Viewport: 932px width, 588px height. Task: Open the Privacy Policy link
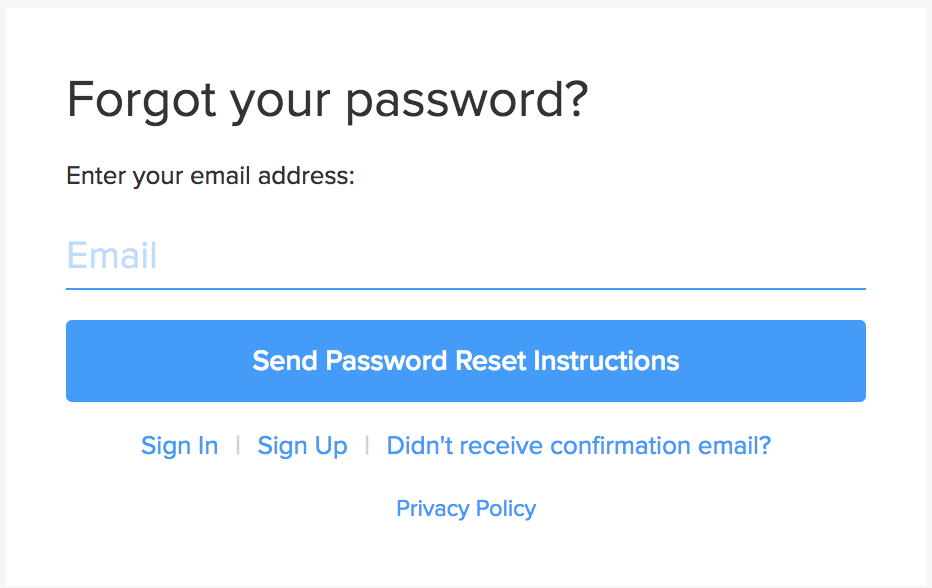466,508
